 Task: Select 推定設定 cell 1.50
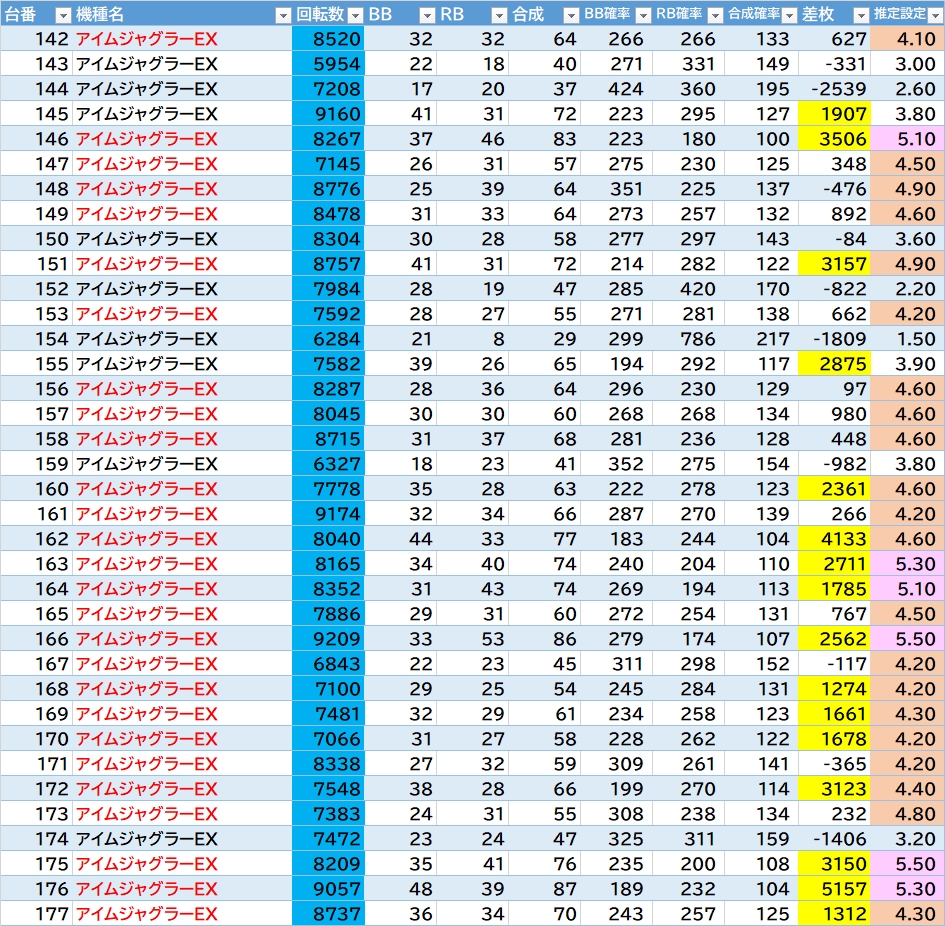pyautogui.click(x=908, y=339)
